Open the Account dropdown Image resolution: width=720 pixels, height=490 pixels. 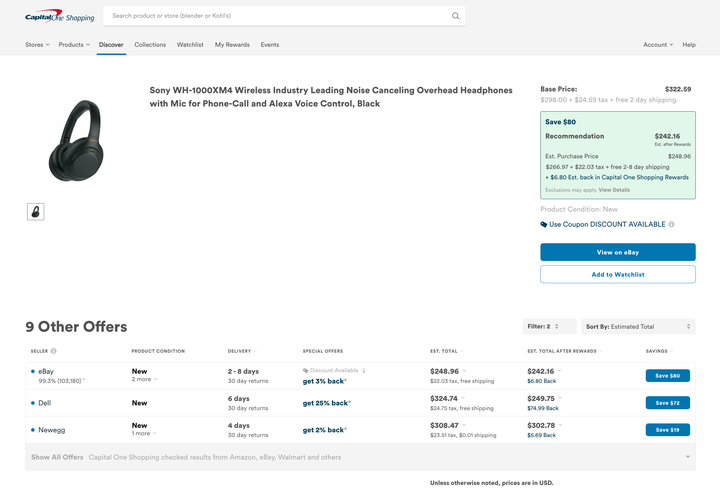tap(658, 45)
